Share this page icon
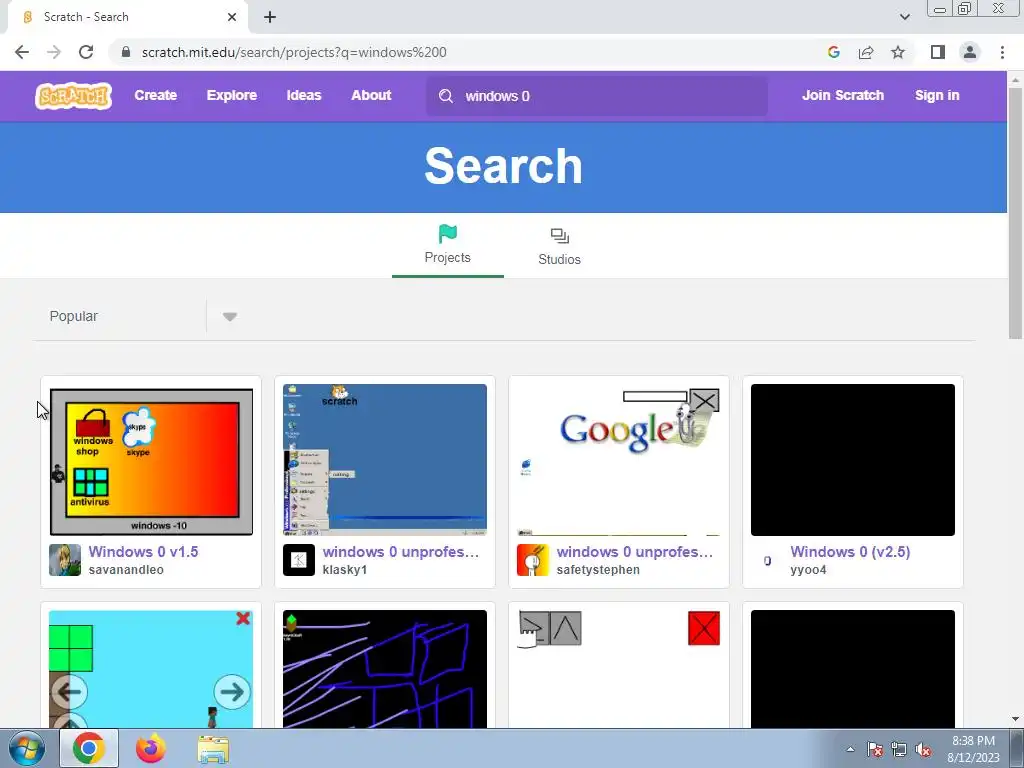 pos(866,52)
